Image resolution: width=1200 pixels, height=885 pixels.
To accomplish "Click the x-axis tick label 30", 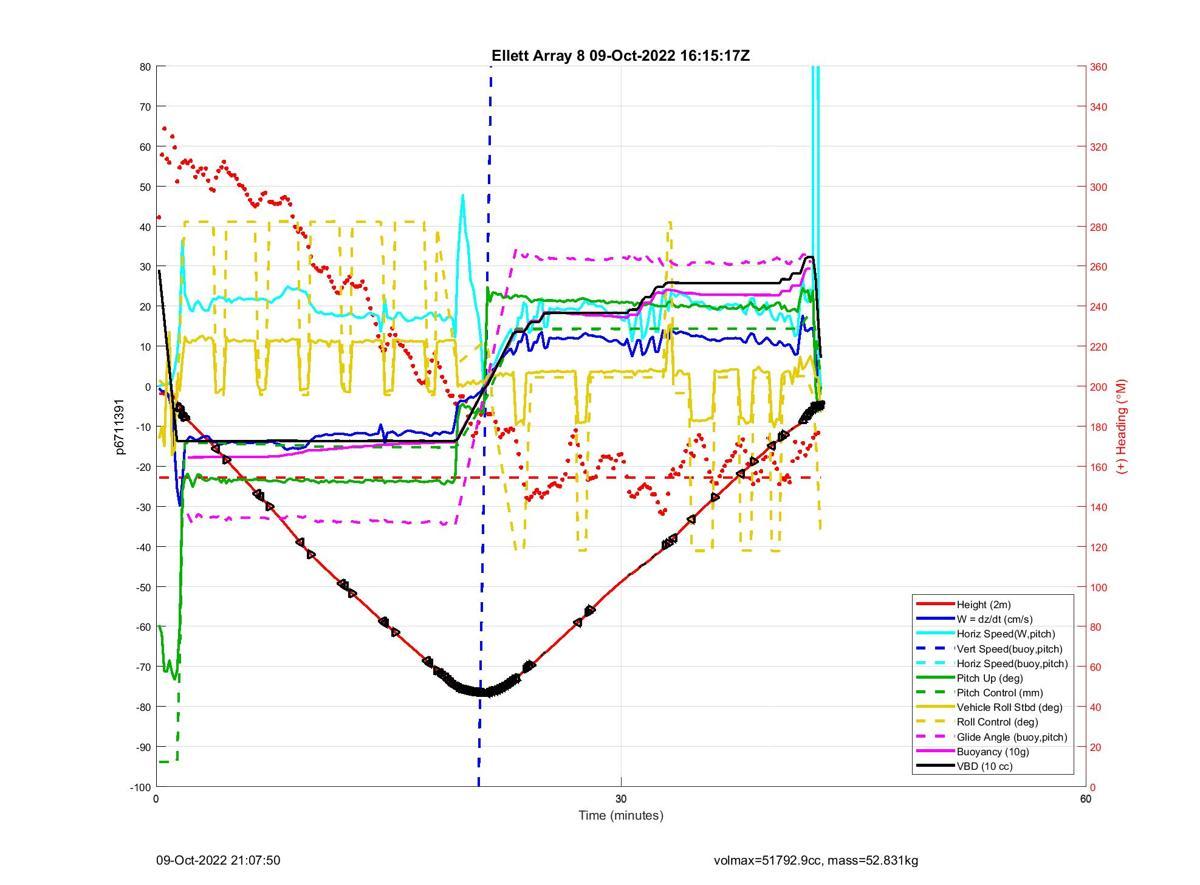I will point(620,799).
